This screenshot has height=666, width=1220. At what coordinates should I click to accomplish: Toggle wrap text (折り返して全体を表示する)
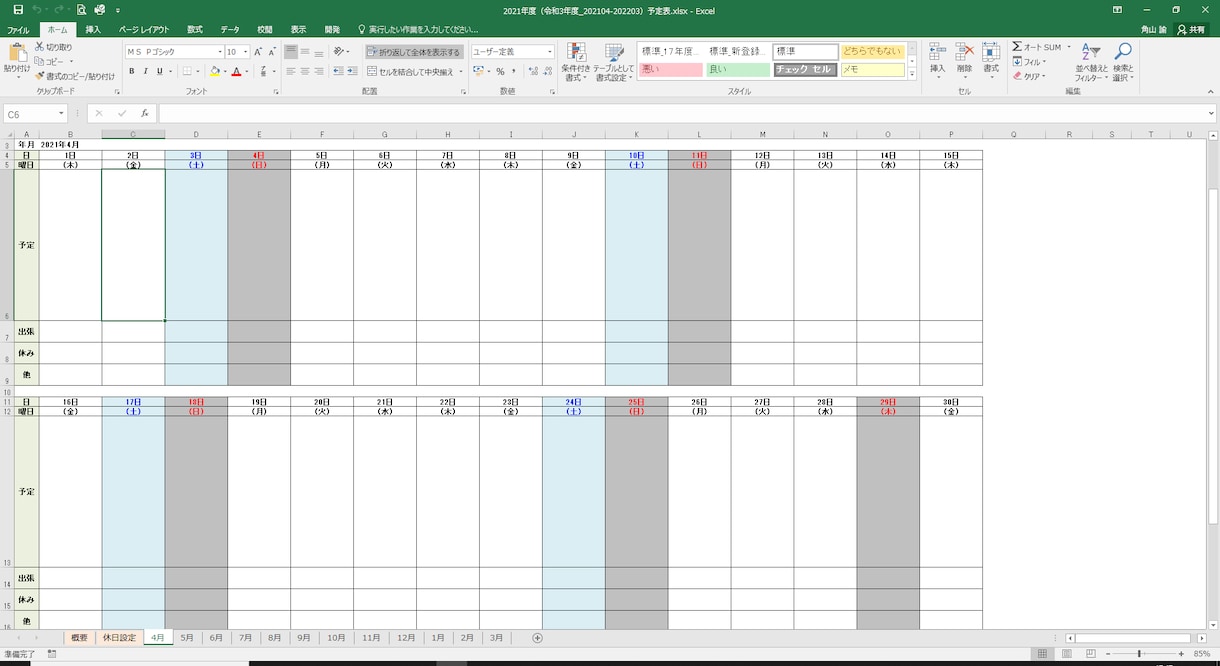(x=414, y=52)
